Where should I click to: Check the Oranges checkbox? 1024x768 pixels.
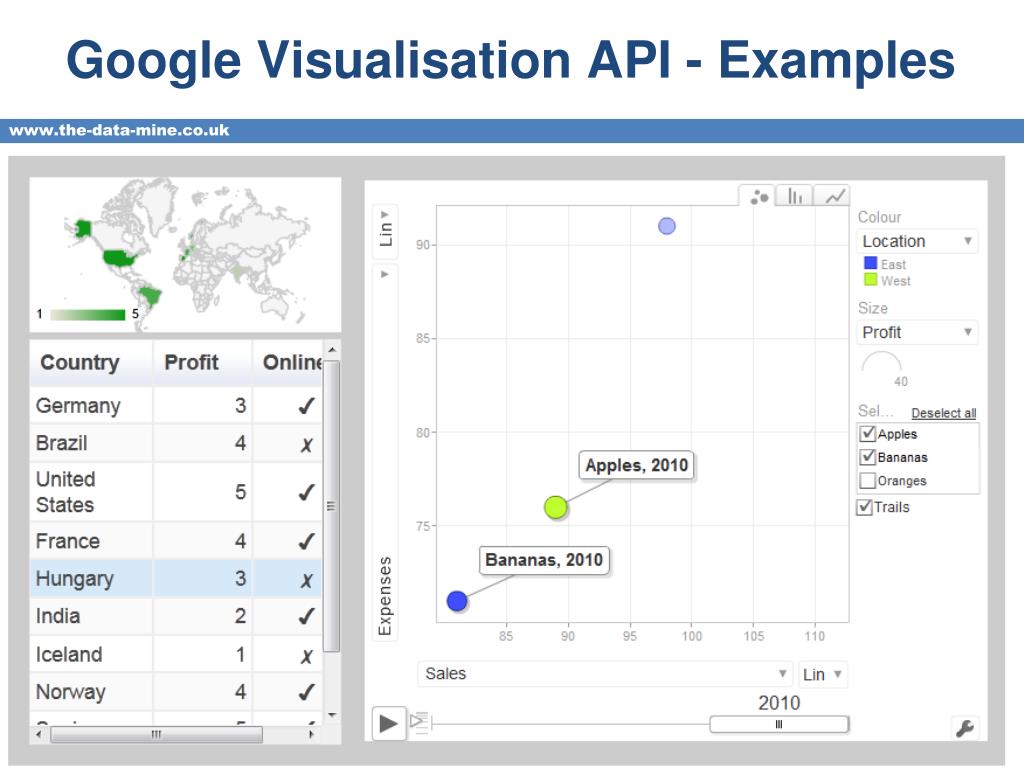(x=868, y=481)
